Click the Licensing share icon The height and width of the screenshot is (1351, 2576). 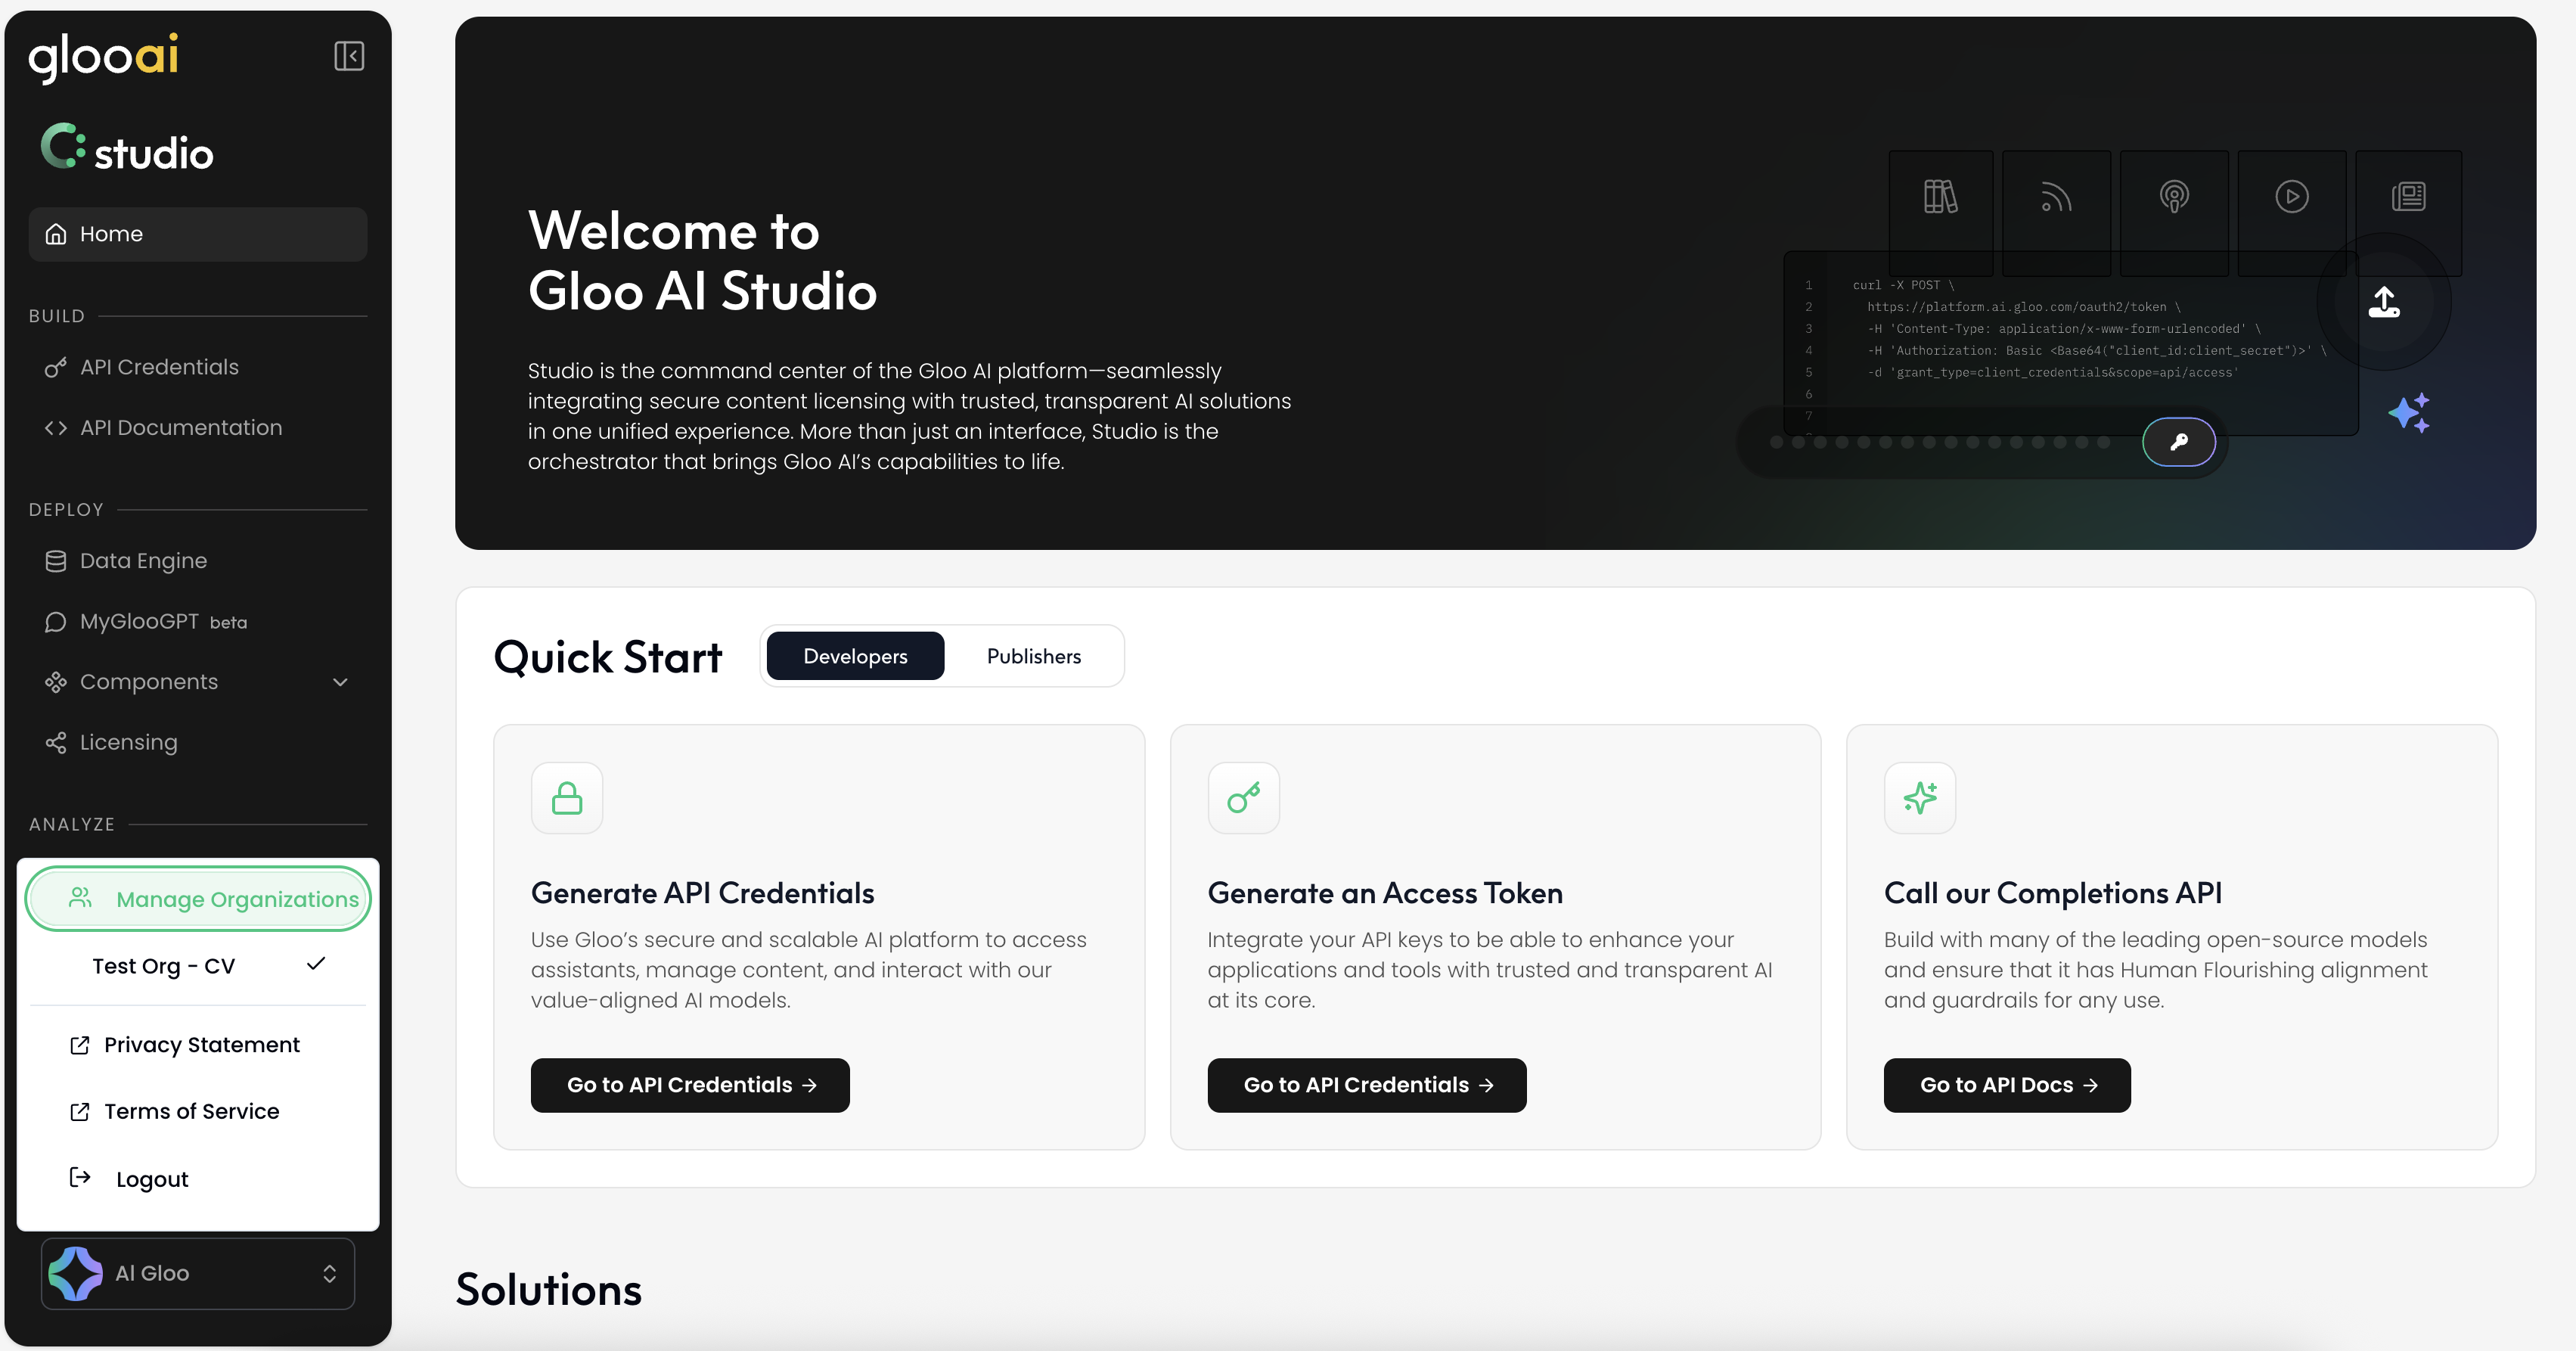coord(56,743)
